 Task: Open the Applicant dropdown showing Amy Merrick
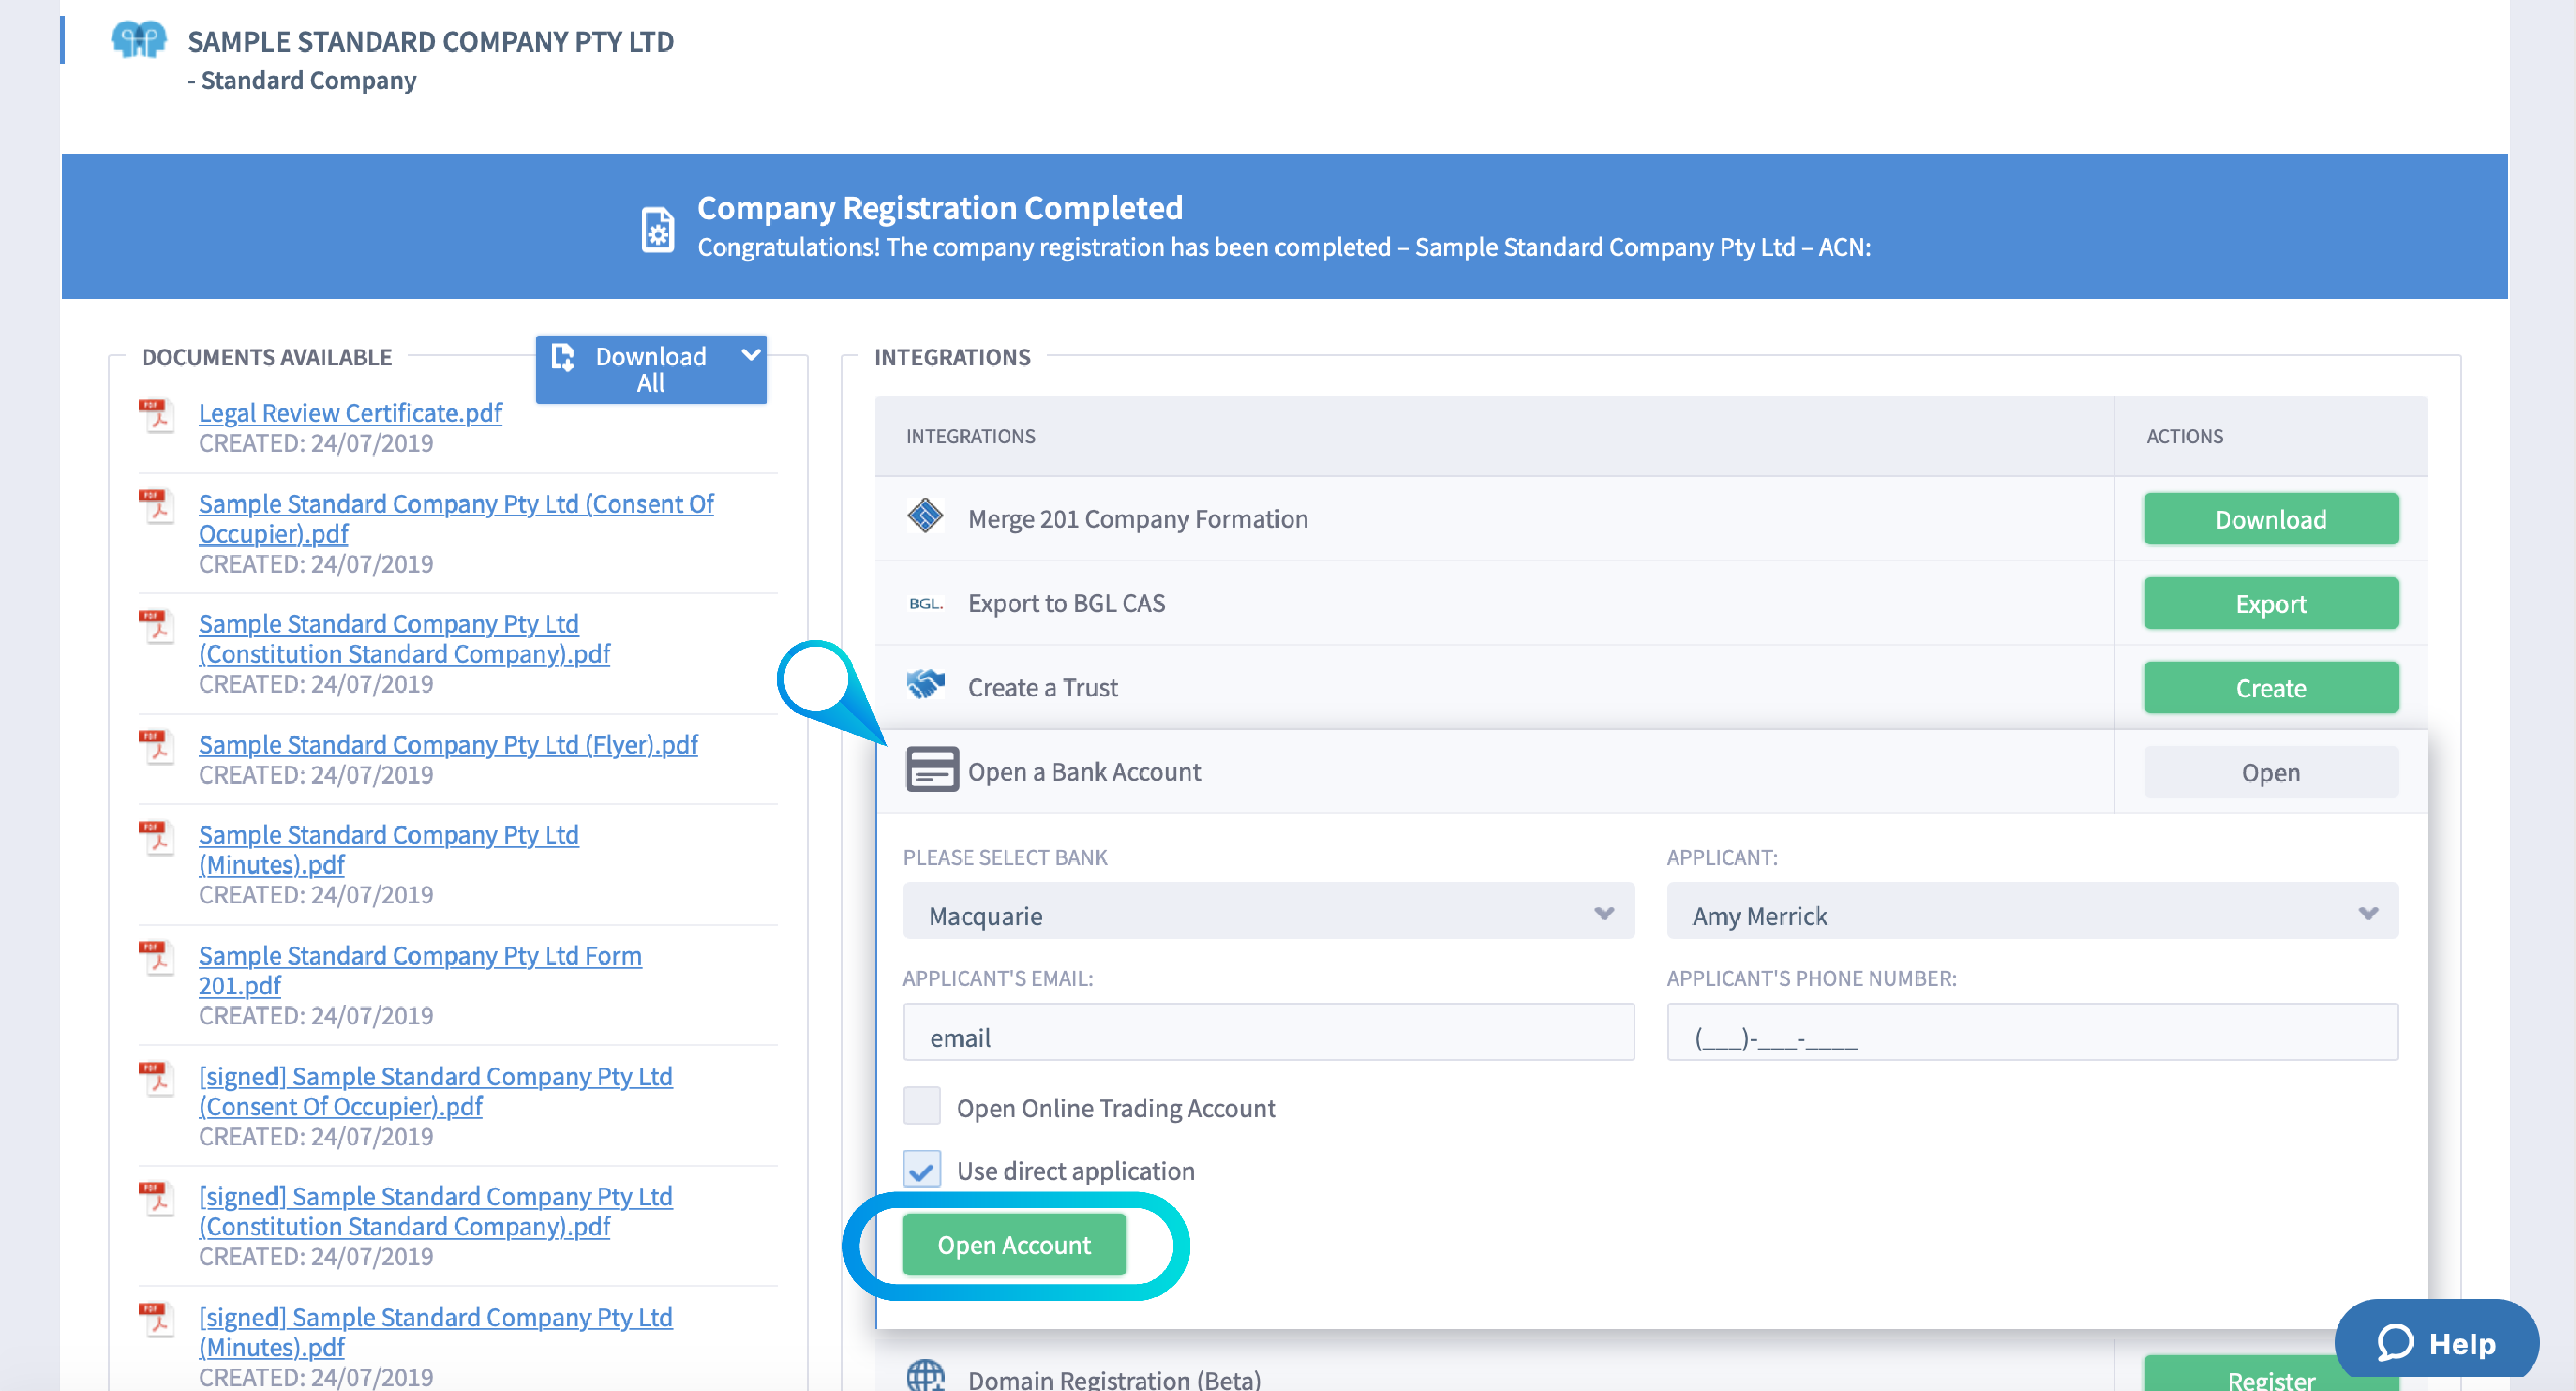[x=2032, y=911]
